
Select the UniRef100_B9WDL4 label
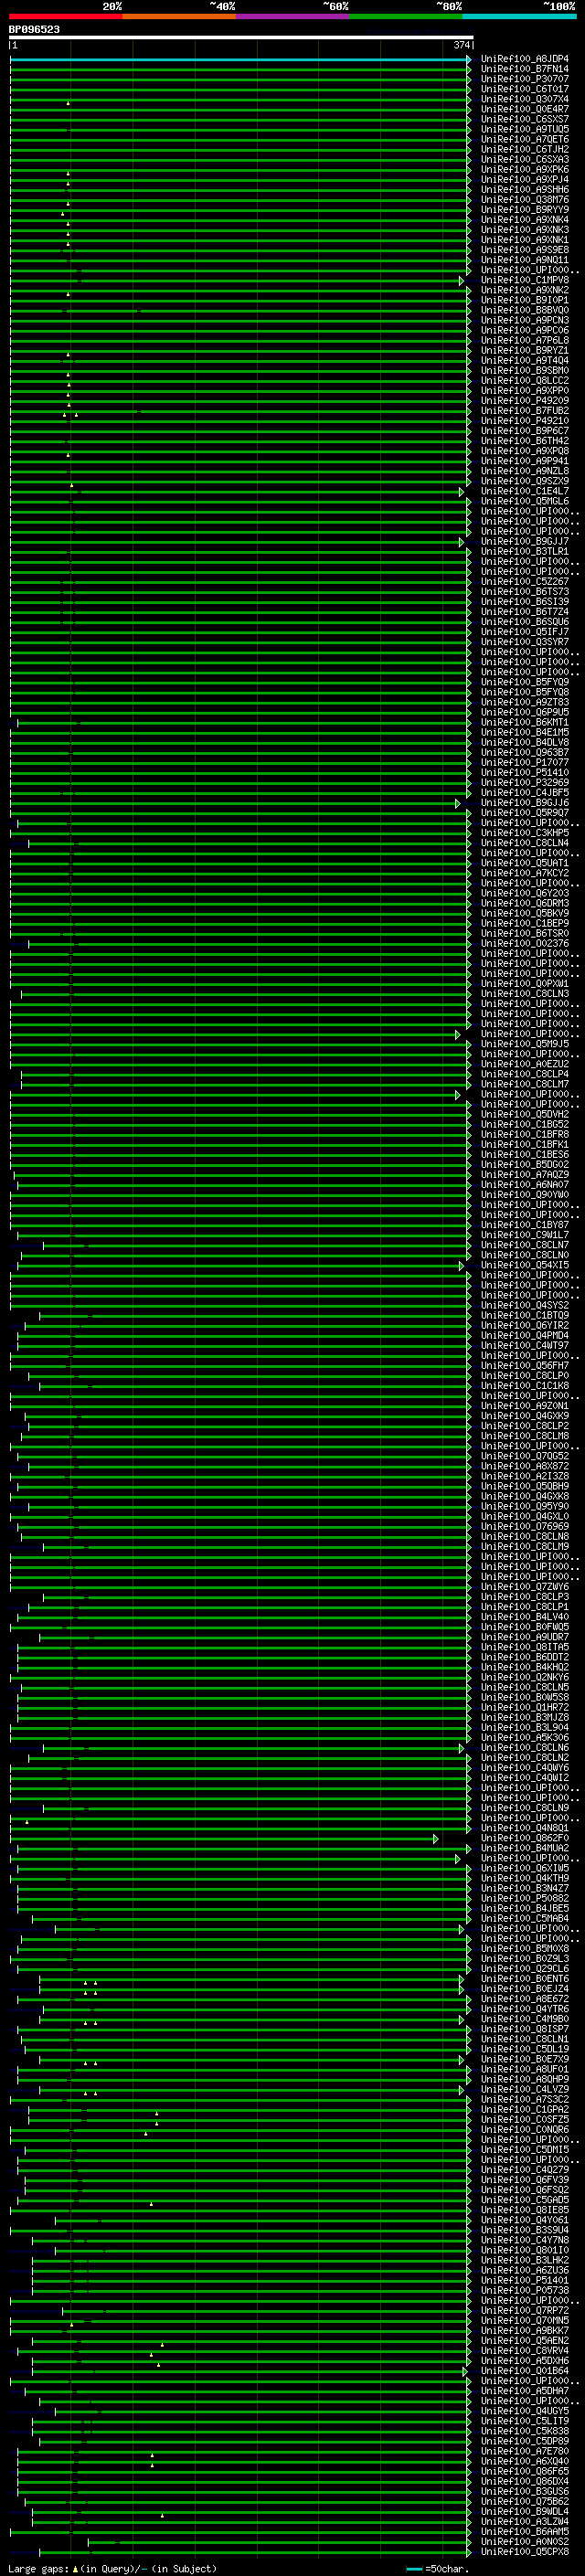tap(525, 2511)
